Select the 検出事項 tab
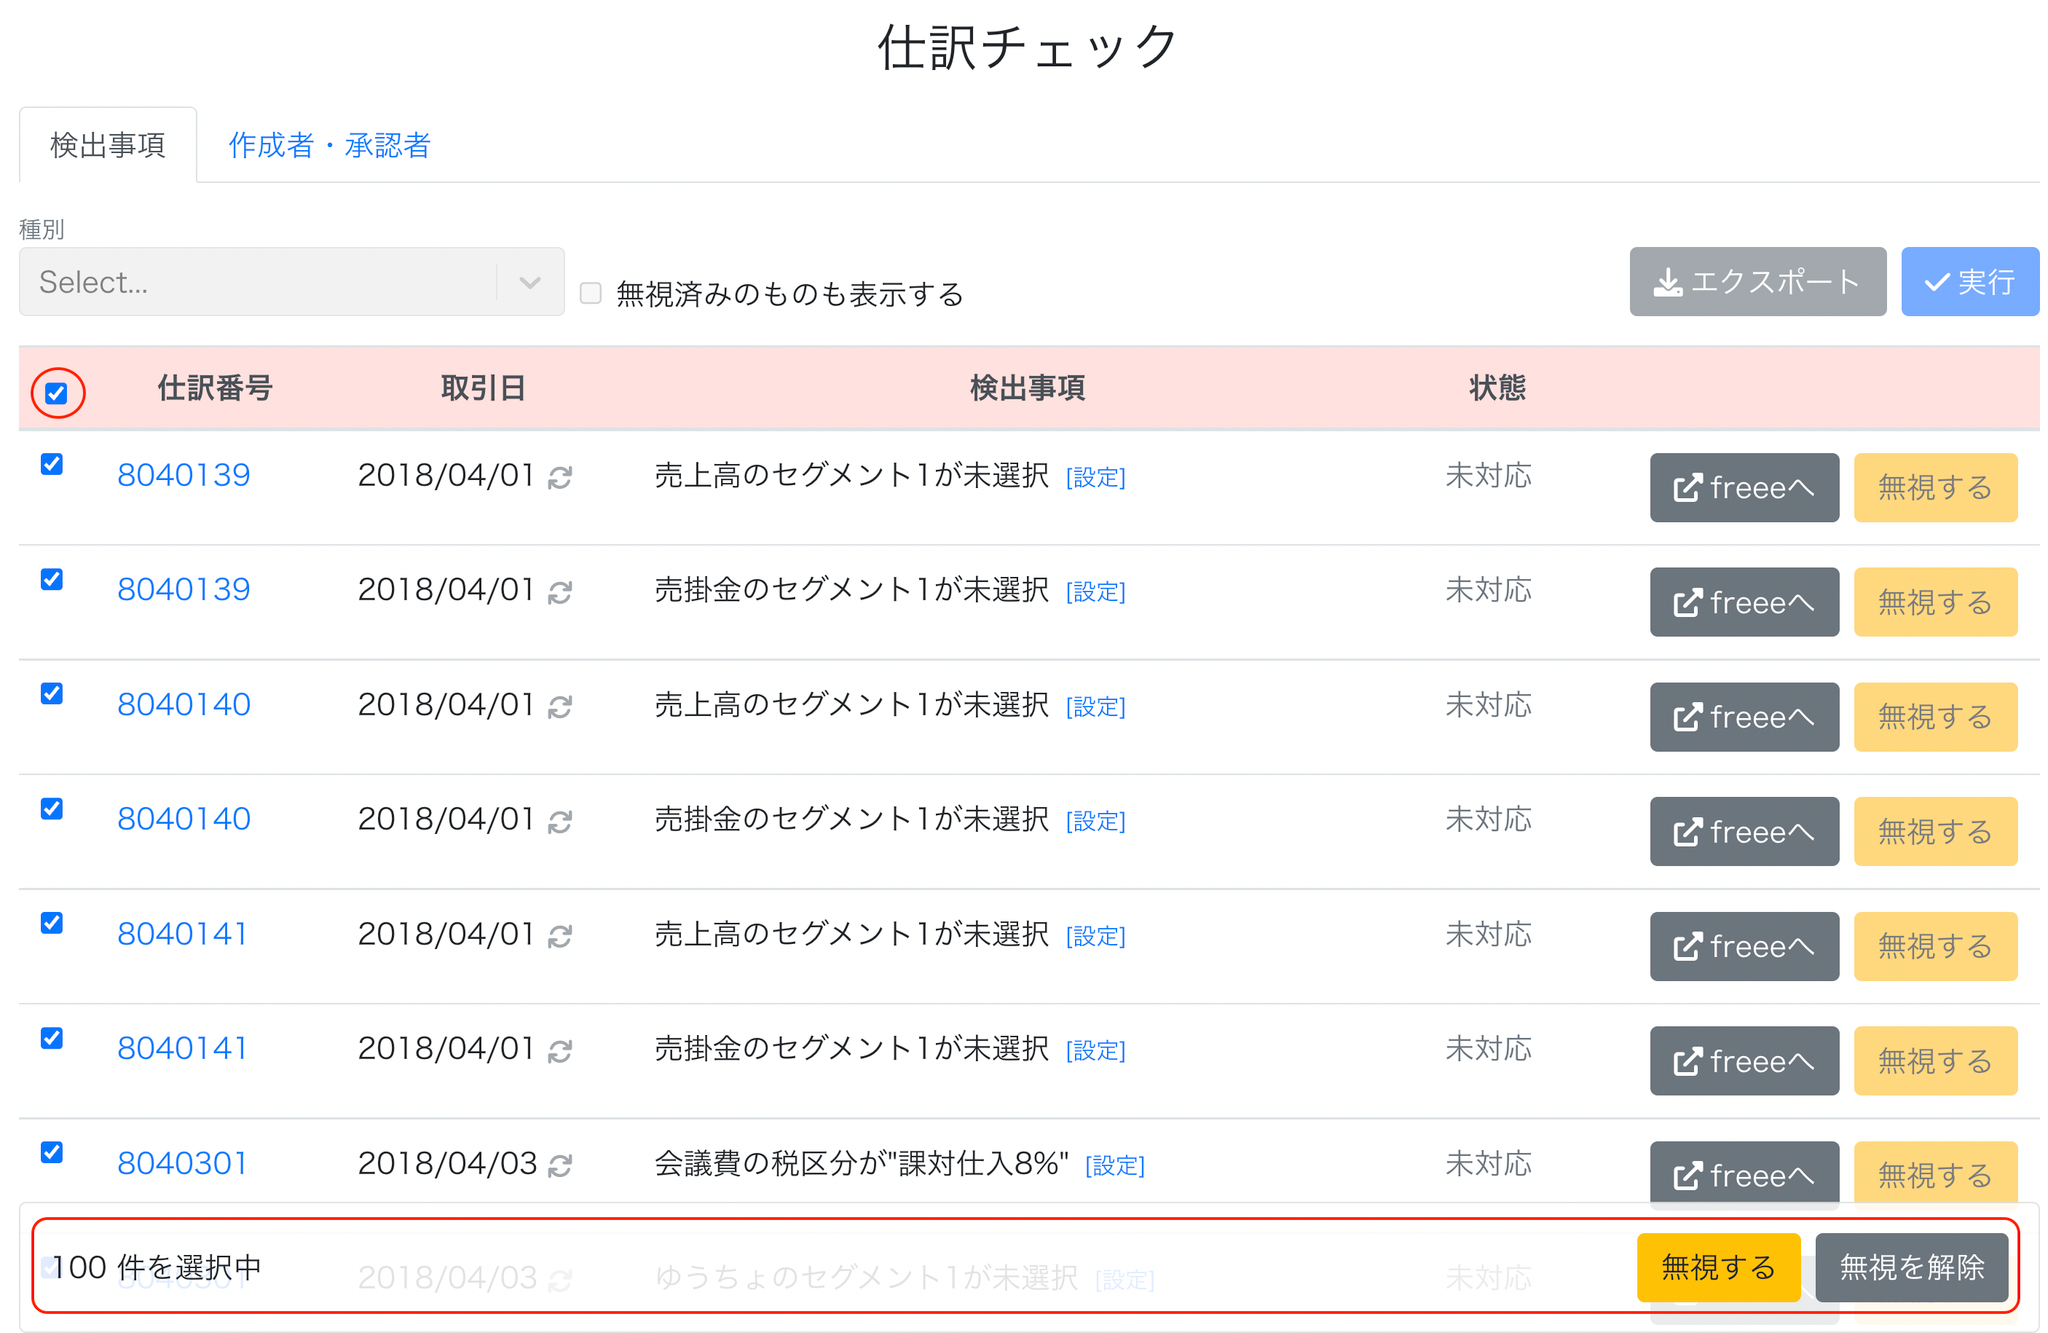Image resolution: width=2048 pixels, height=1333 pixels. (x=108, y=146)
